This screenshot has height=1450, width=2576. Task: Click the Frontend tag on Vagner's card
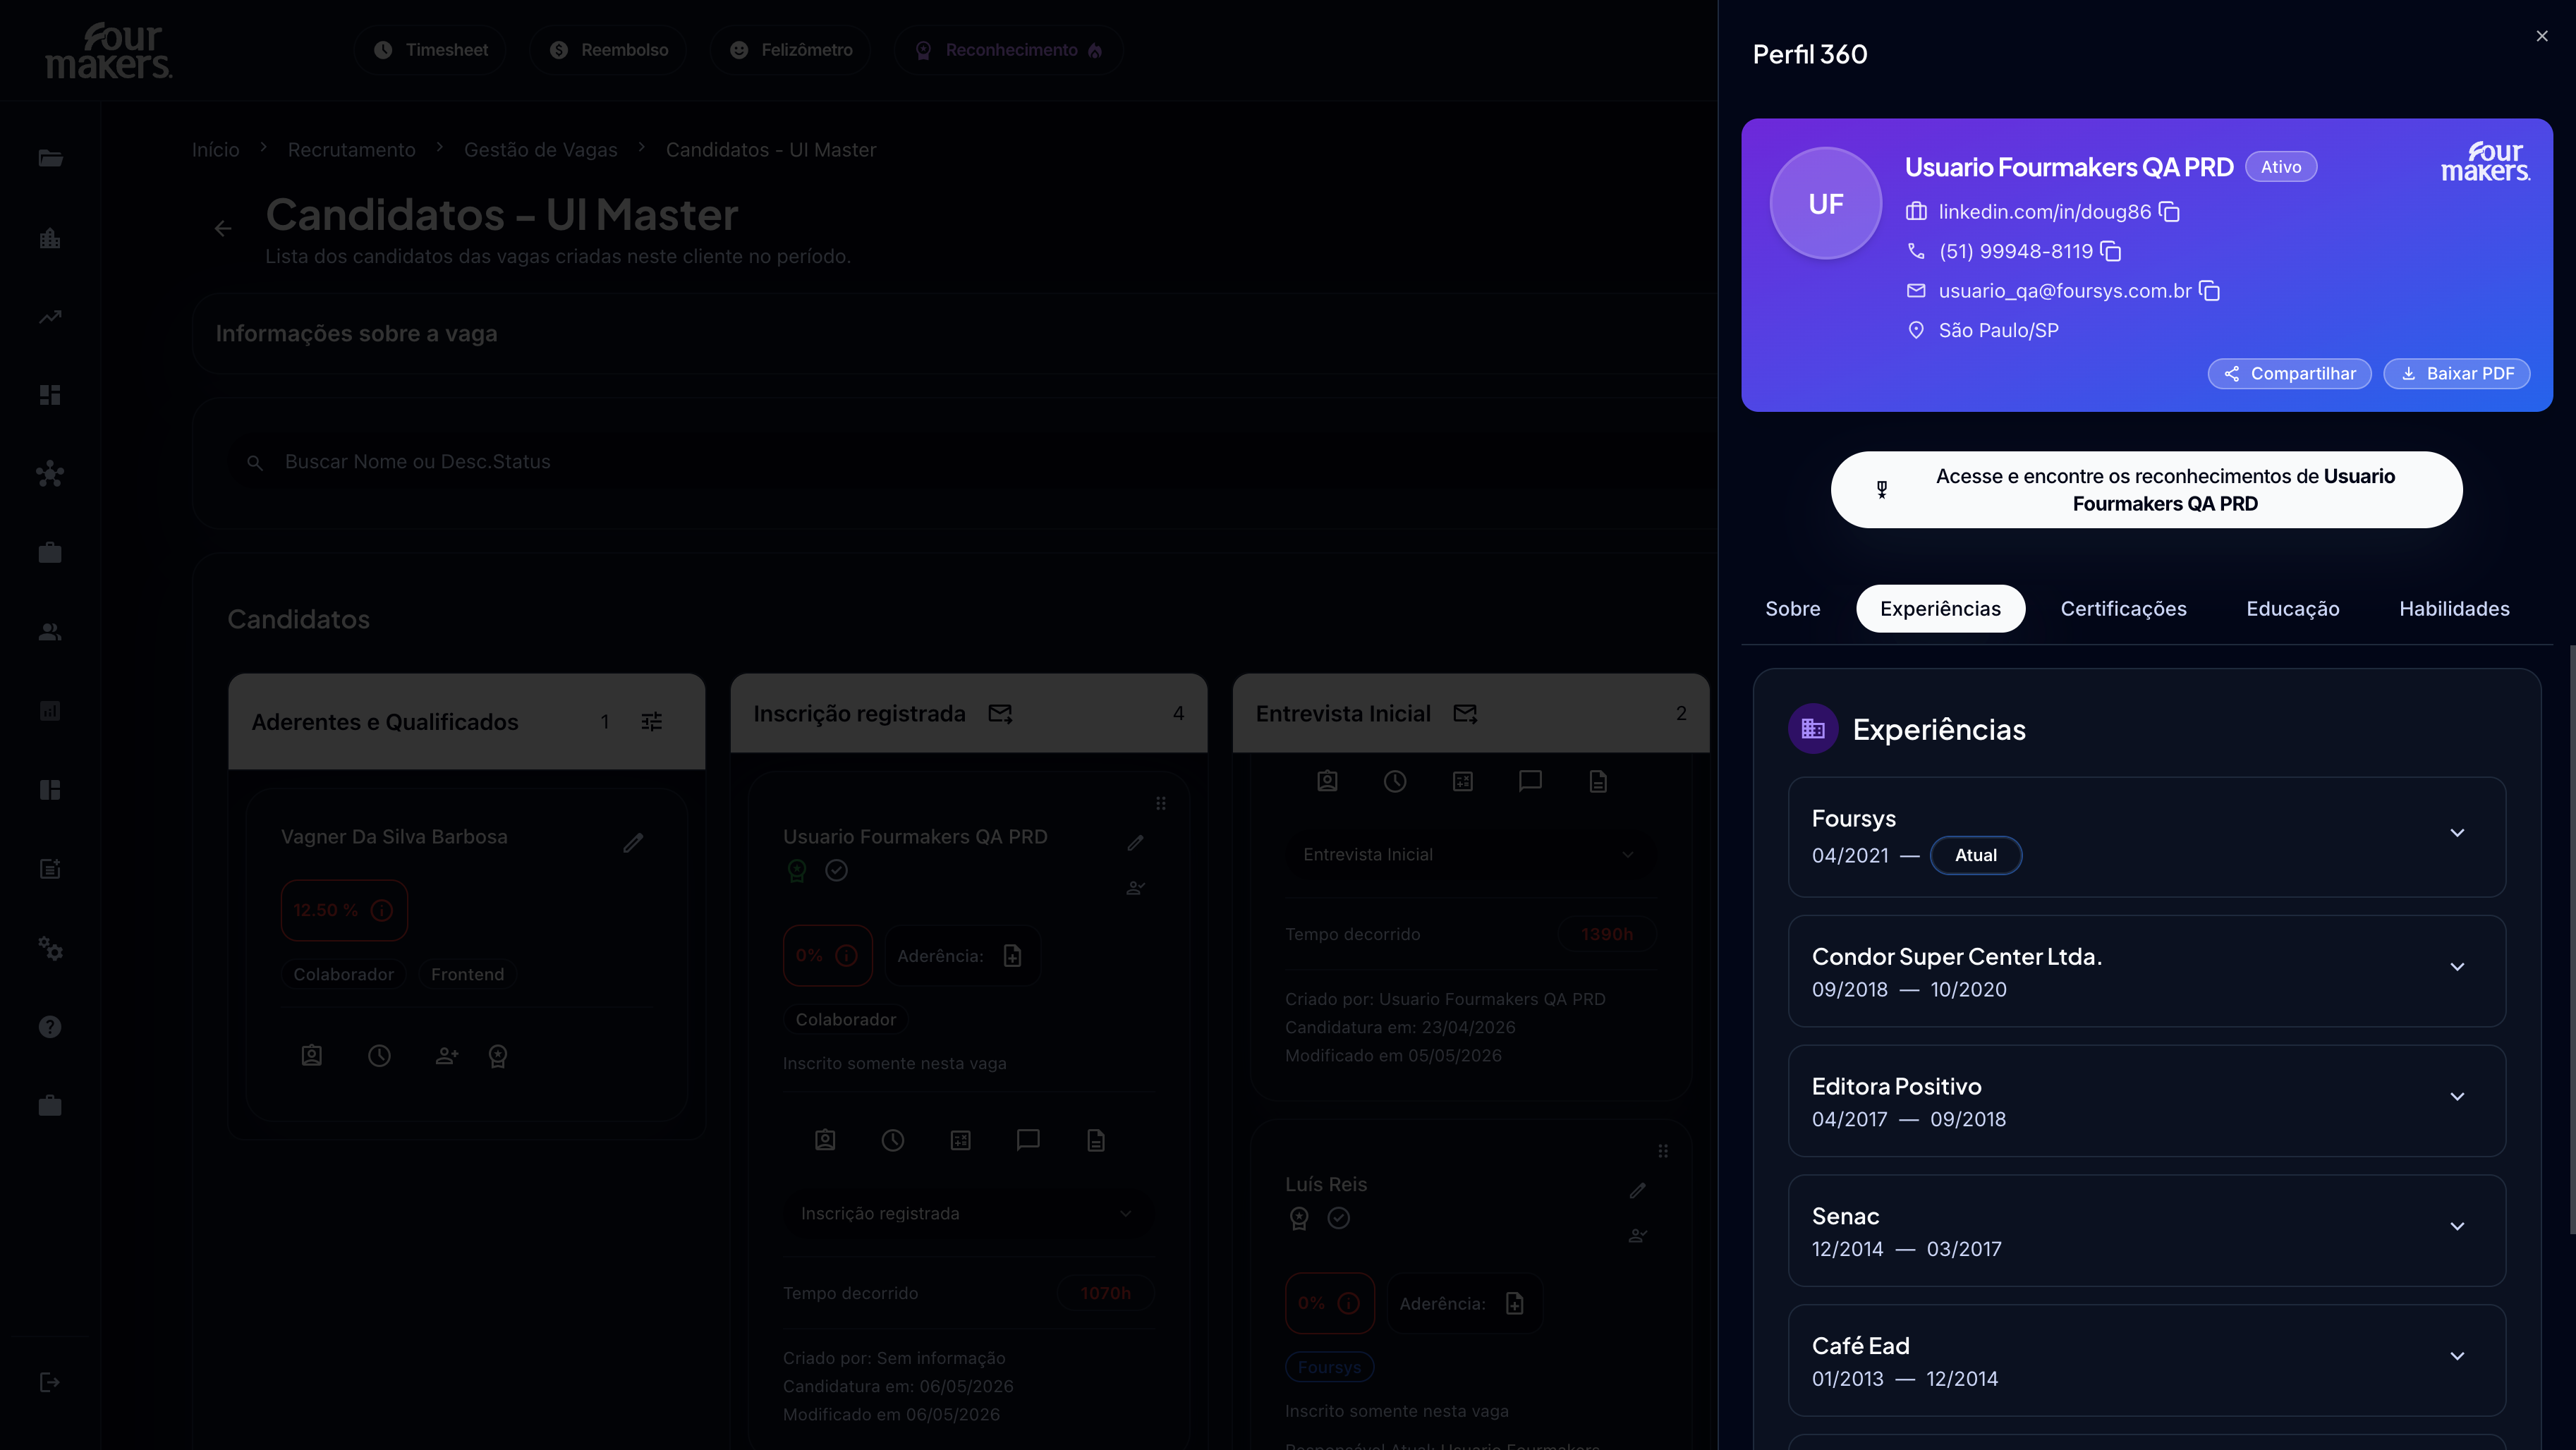tap(467, 975)
